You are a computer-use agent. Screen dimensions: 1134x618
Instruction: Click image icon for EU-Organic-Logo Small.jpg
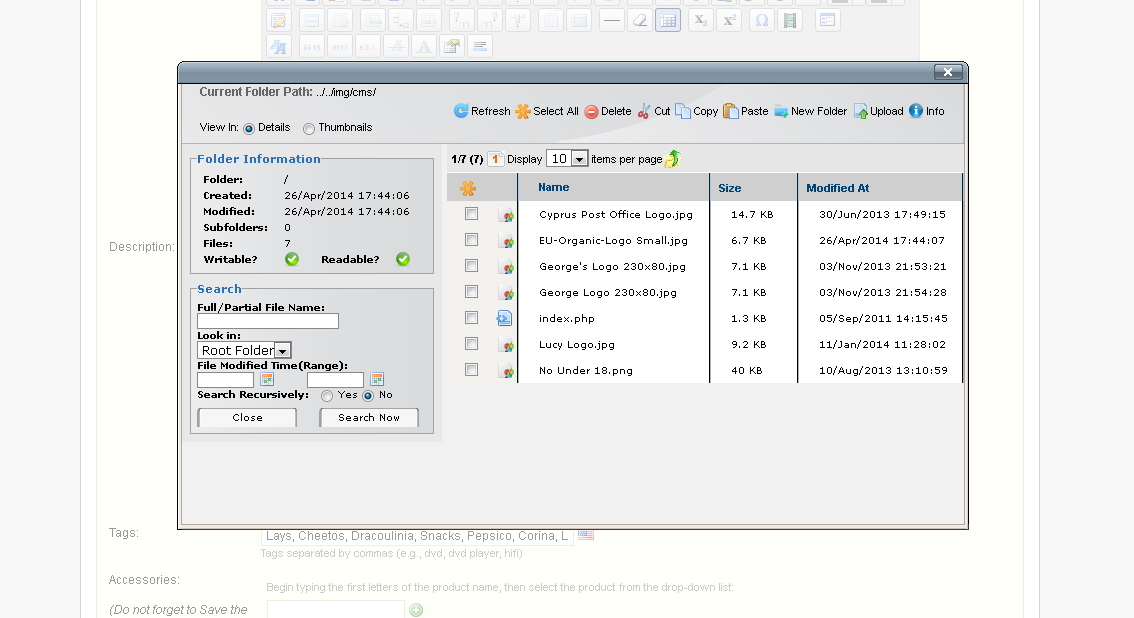click(x=506, y=241)
